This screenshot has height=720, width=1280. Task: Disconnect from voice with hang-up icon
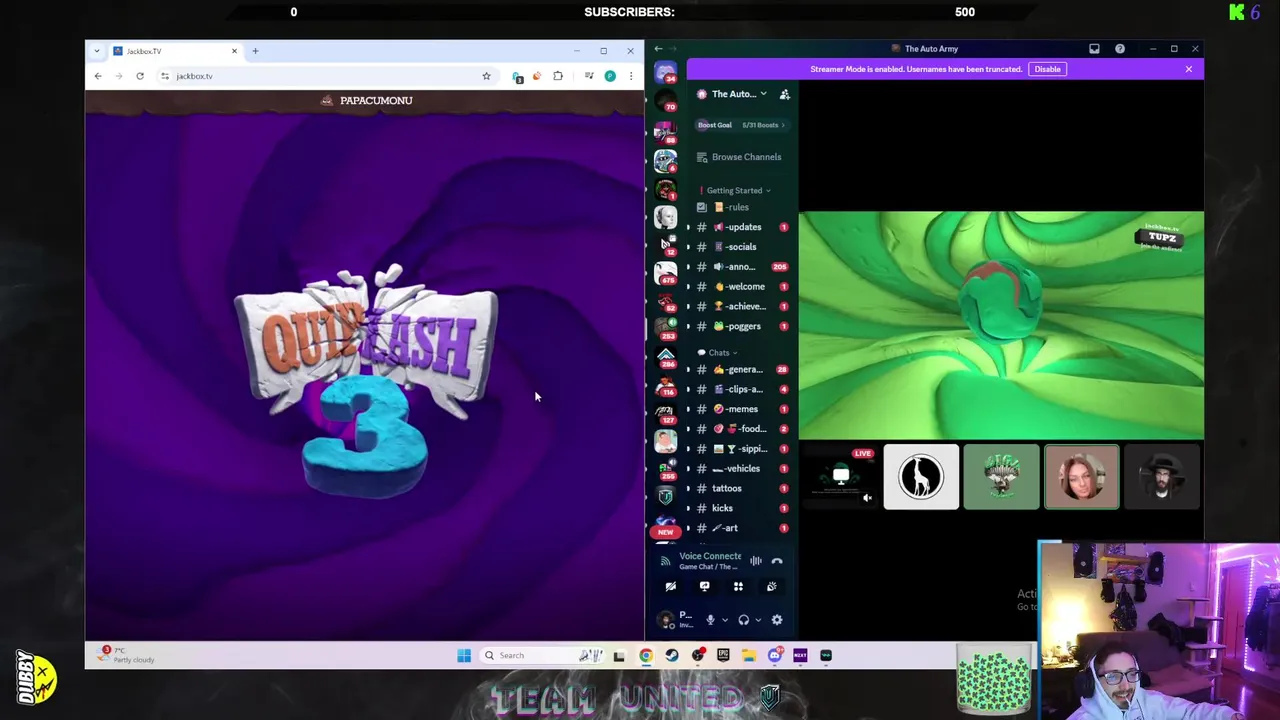click(x=777, y=561)
